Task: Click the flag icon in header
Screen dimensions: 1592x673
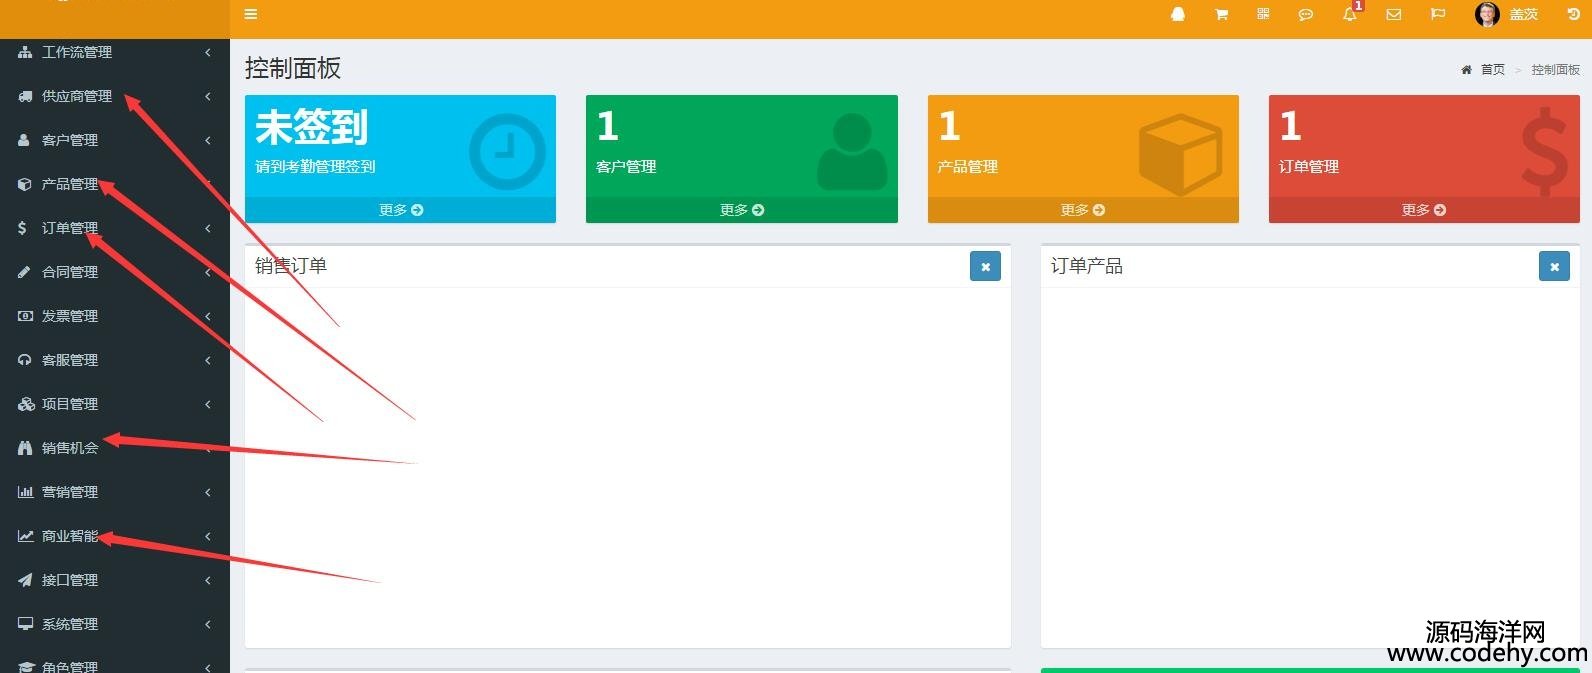Action: [x=1437, y=14]
